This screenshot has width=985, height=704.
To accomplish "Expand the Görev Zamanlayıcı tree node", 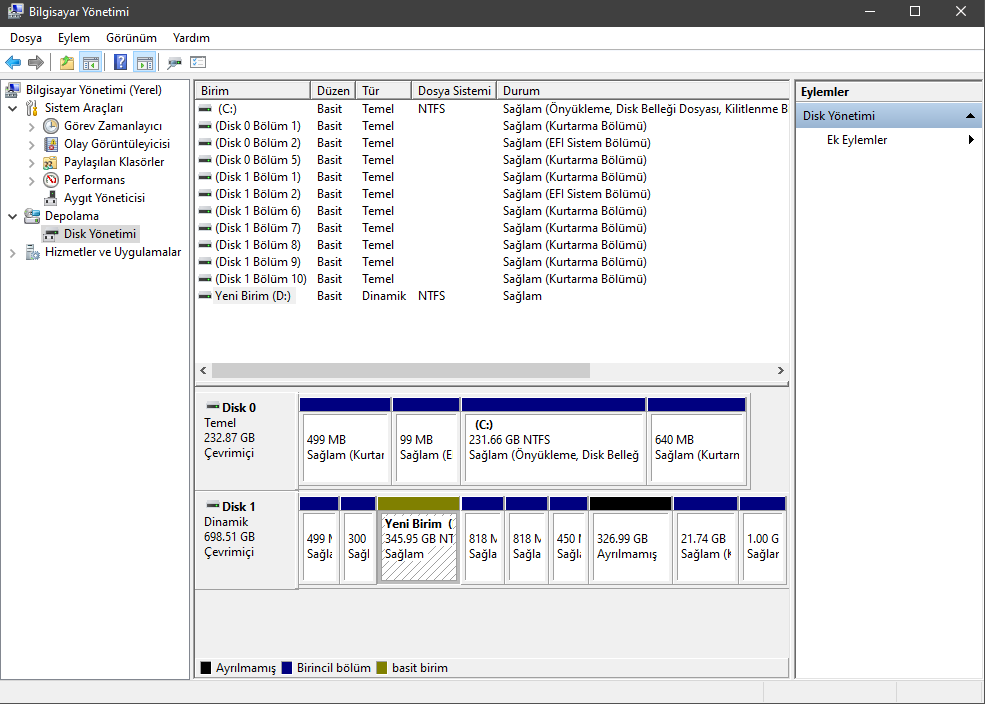I will coord(31,126).
